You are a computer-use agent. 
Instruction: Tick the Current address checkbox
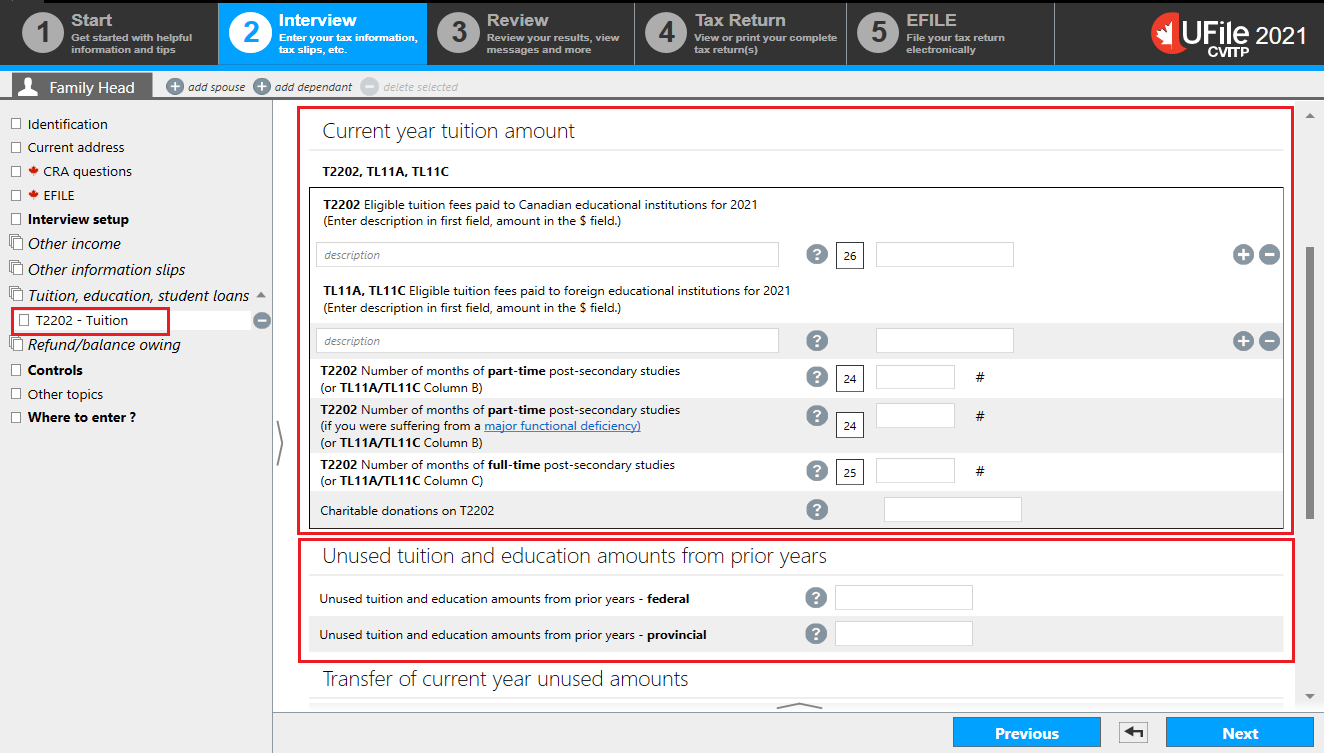tap(16, 147)
